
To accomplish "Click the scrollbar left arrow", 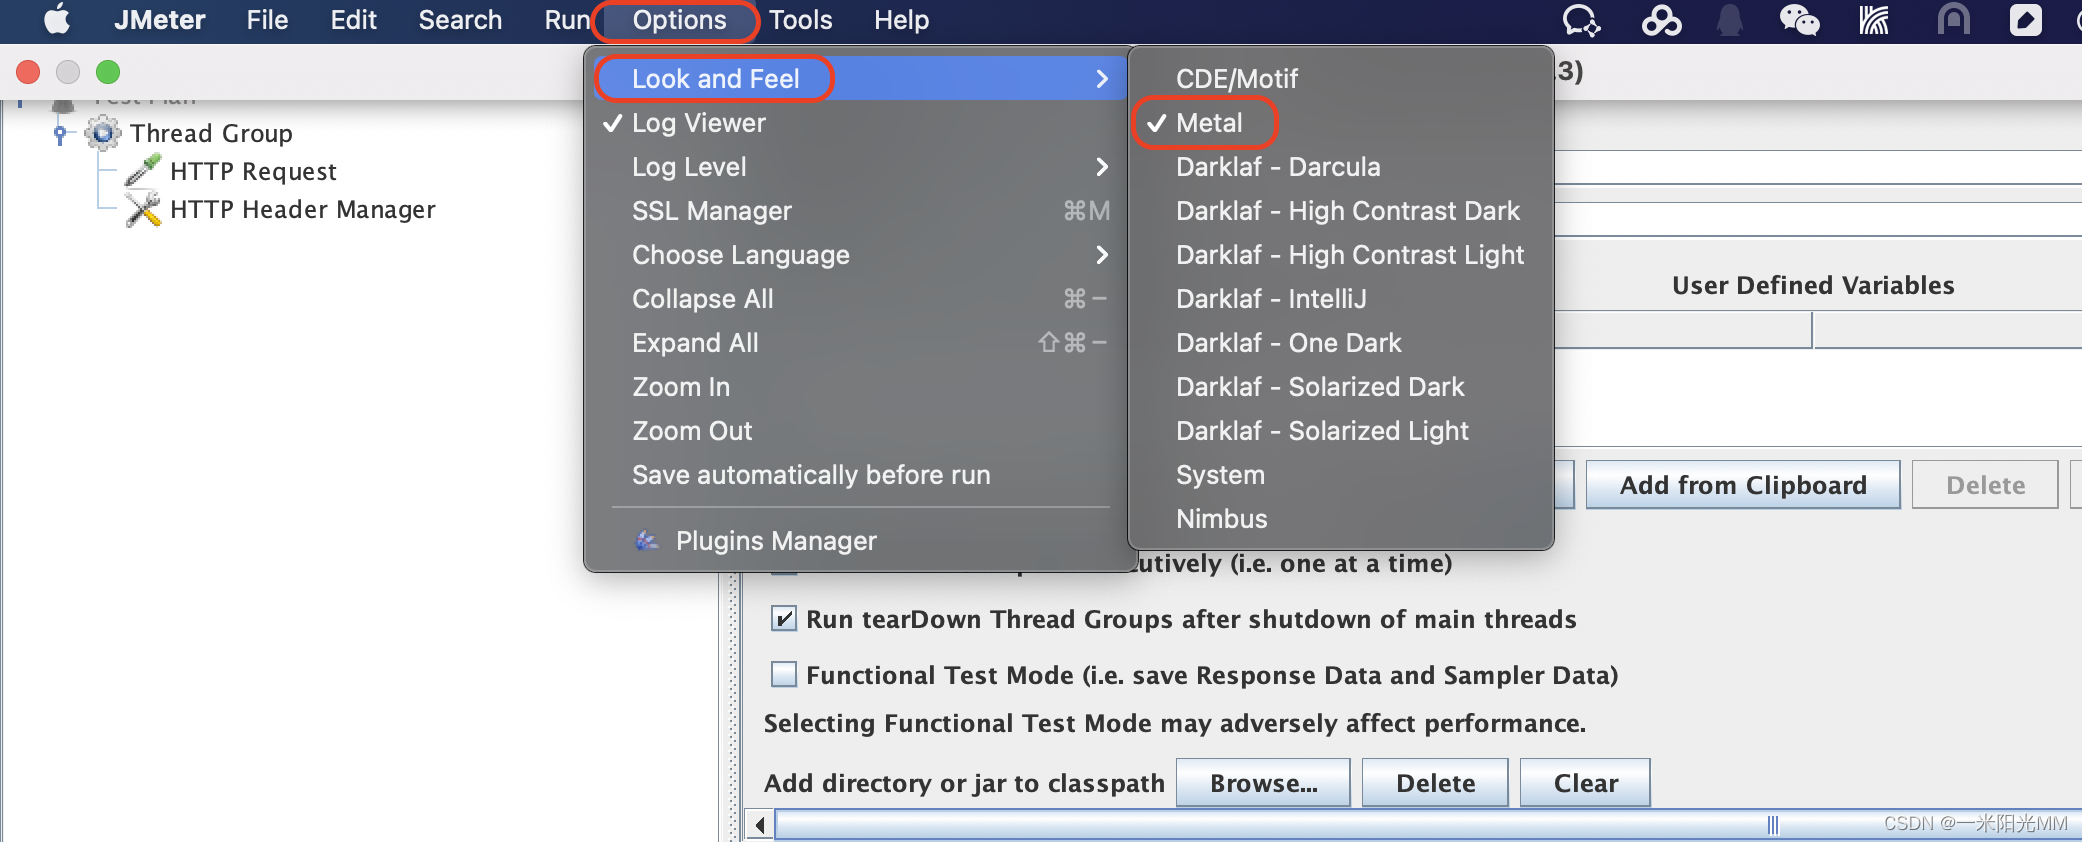I will [x=760, y=825].
